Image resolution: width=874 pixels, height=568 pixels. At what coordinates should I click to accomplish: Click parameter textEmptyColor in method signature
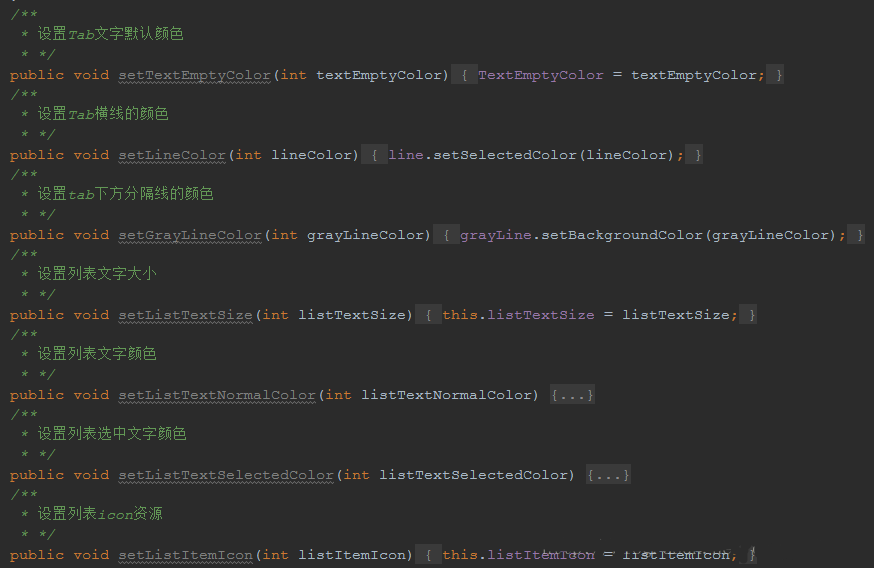[x=379, y=75]
